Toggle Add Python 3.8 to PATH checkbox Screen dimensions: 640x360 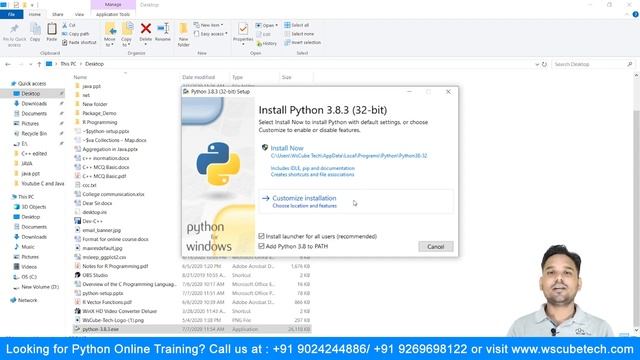[x=261, y=246]
